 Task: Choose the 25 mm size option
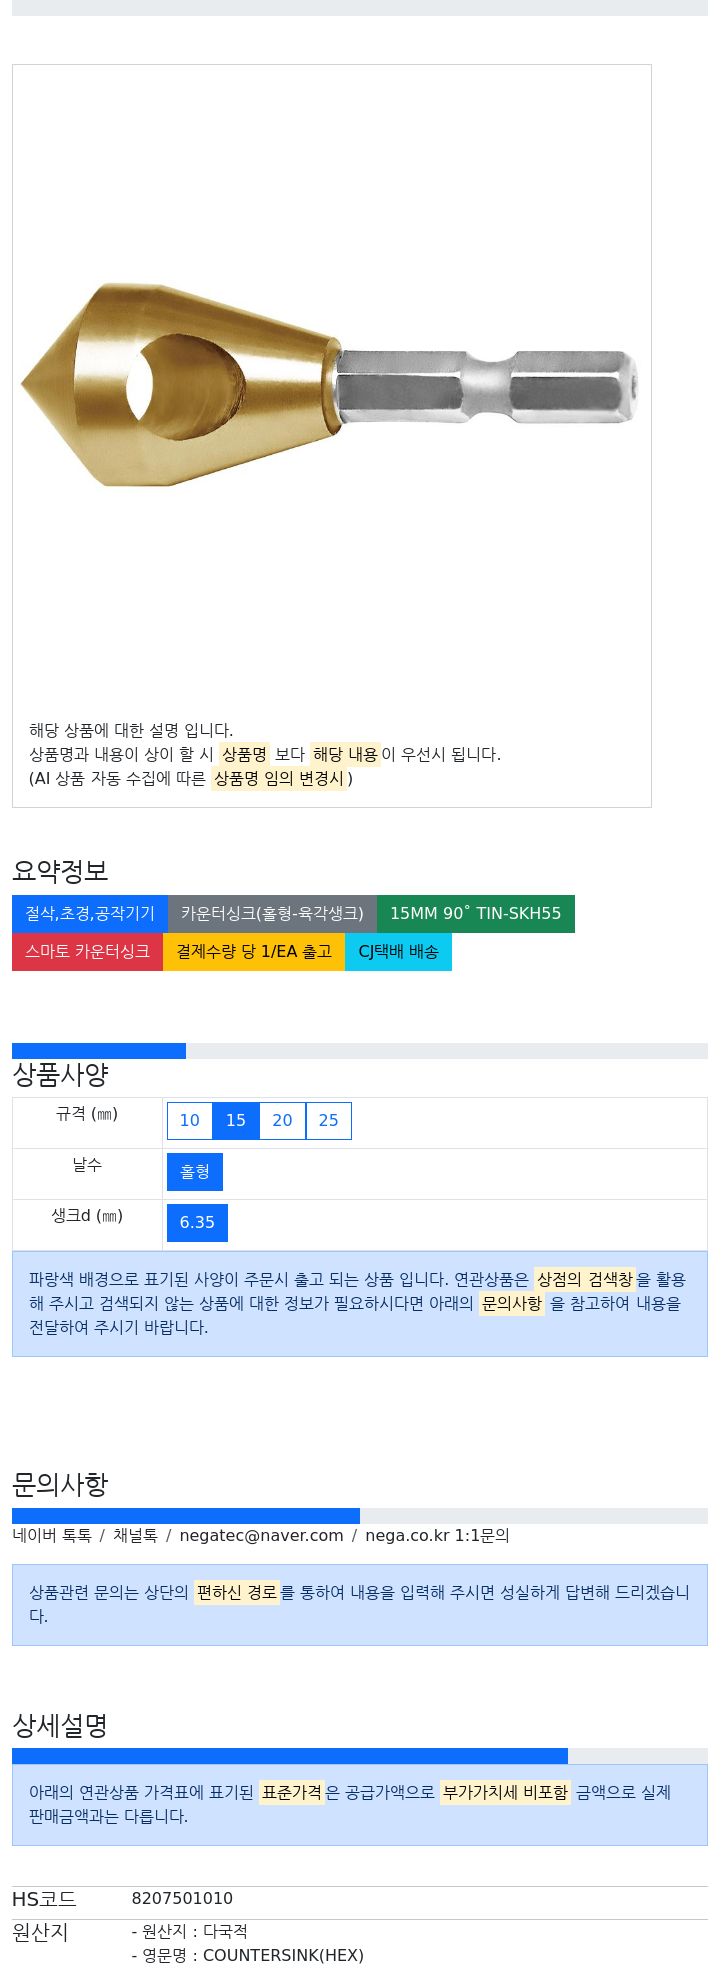coord(329,1121)
